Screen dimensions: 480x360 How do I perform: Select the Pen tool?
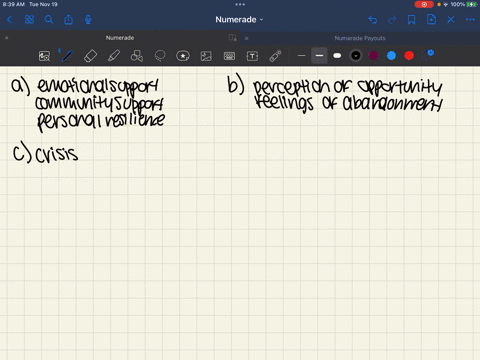67,56
